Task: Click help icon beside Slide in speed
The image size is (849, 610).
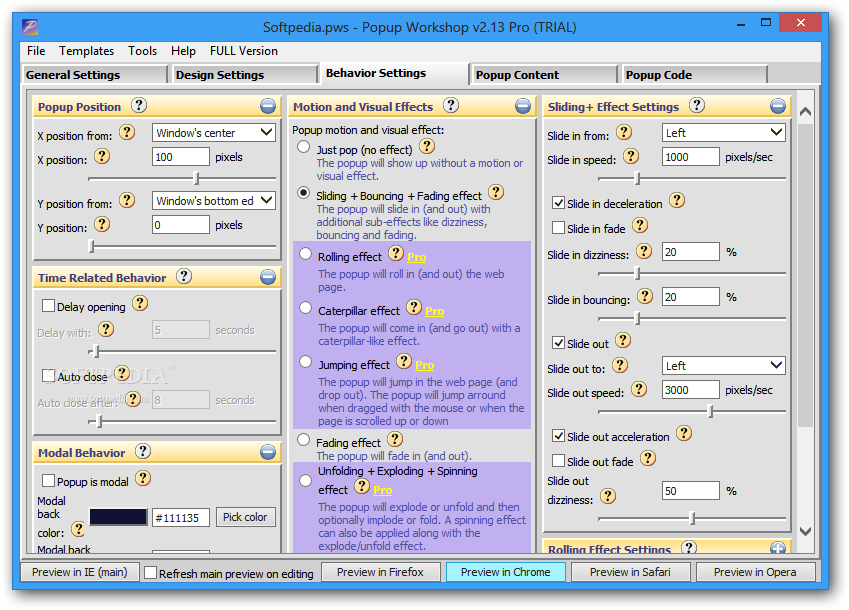Action: [x=631, y=156]
